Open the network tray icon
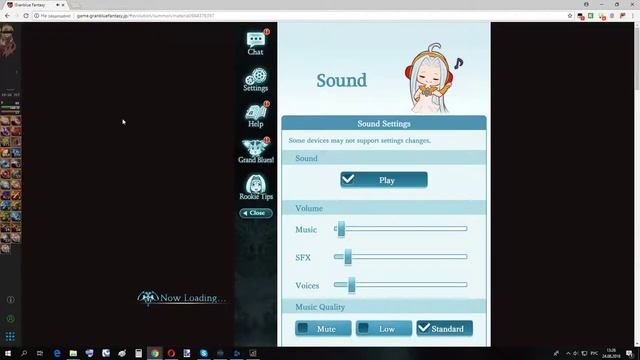 click(584, 353)
